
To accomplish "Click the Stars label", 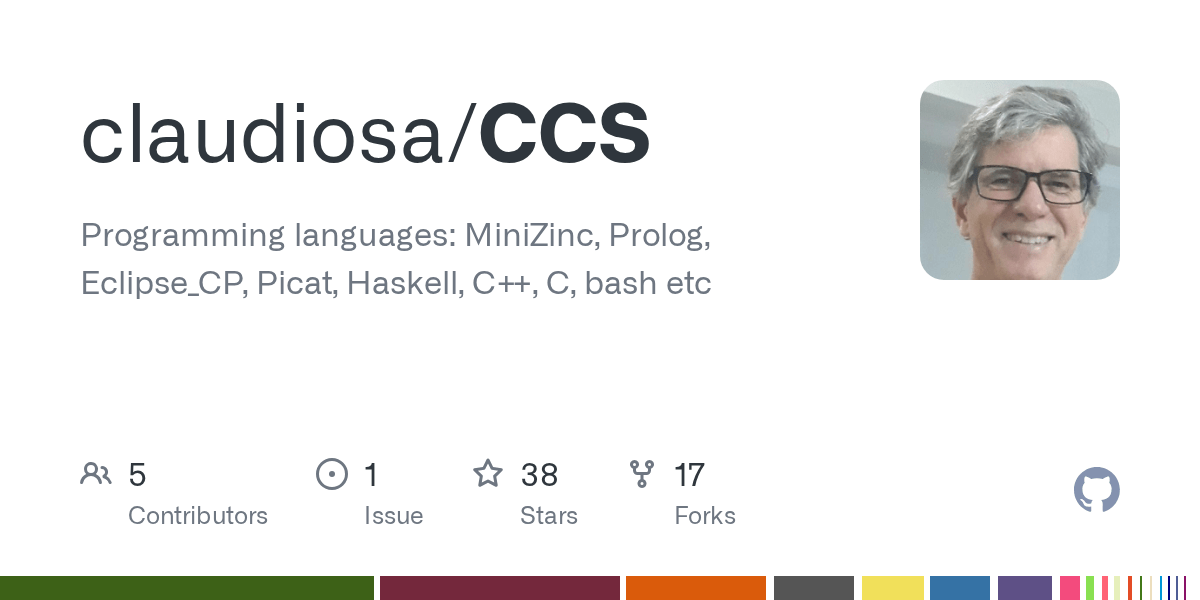I will click(x=548, y=516).
